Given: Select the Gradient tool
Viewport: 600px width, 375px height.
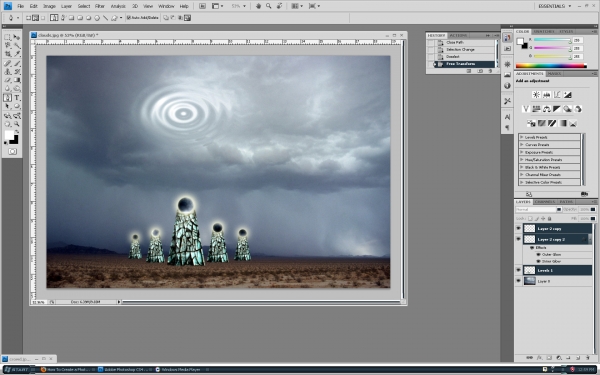Looking at the screenshot, I should [x=16, y=80].
